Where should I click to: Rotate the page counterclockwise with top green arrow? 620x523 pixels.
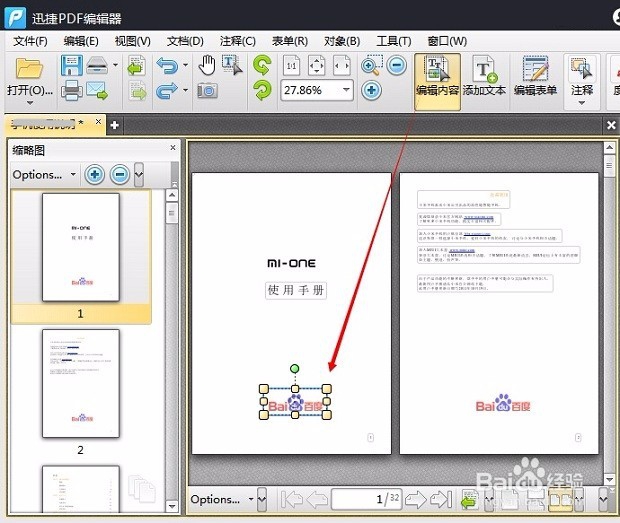[x=262, y=65]
